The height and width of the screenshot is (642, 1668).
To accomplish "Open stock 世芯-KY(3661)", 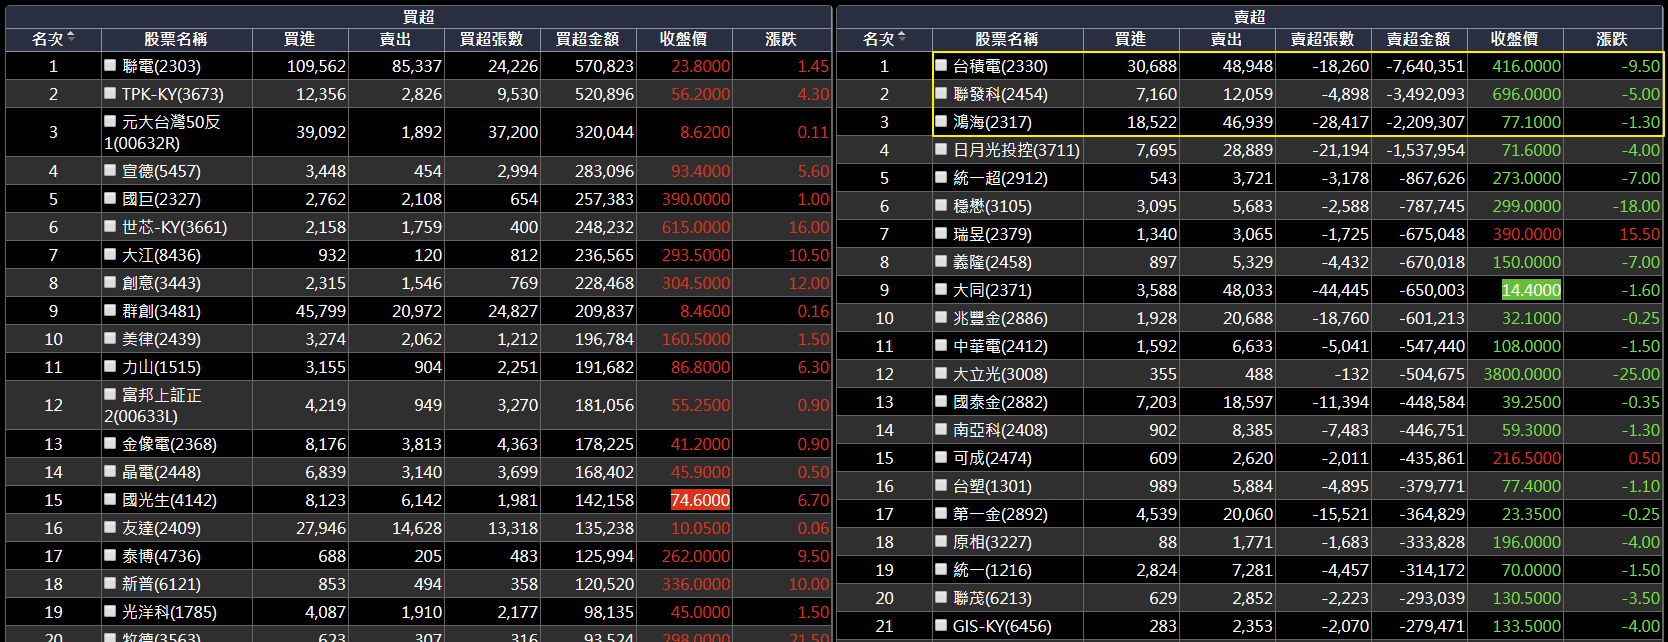I will click(x=174, y=227).
